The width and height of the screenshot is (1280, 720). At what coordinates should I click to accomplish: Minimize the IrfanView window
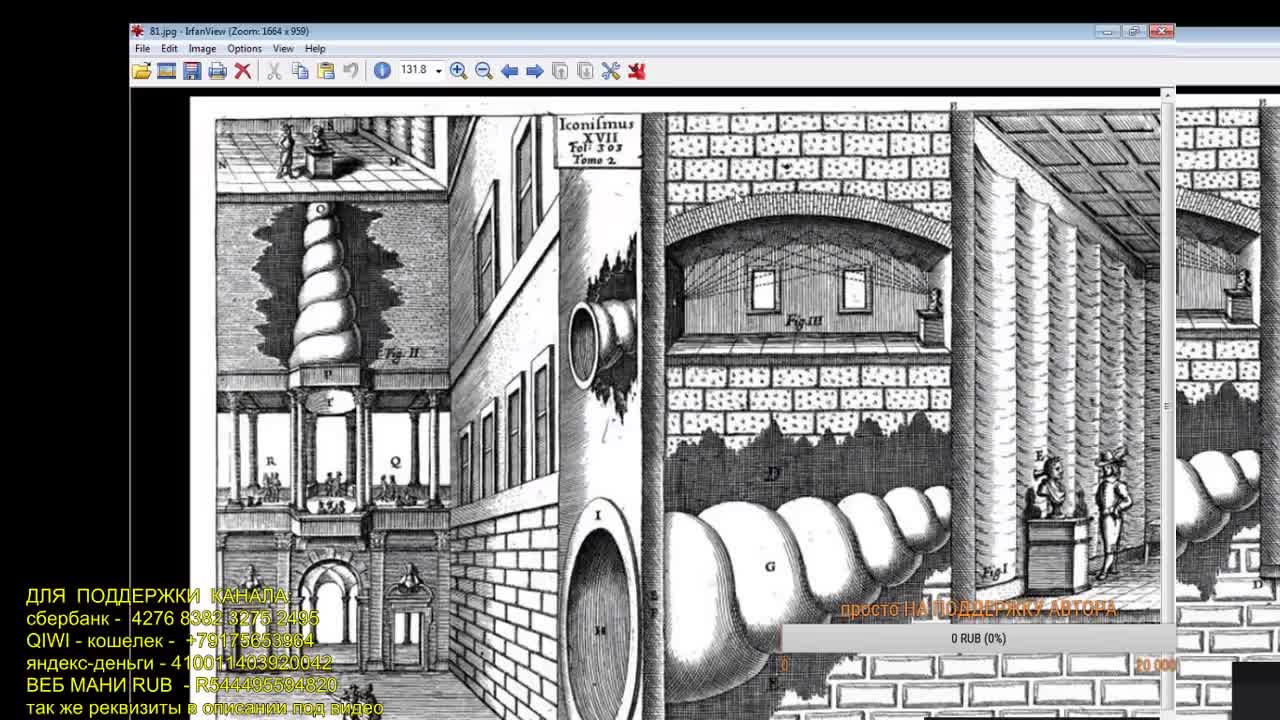pos(1107,31)
